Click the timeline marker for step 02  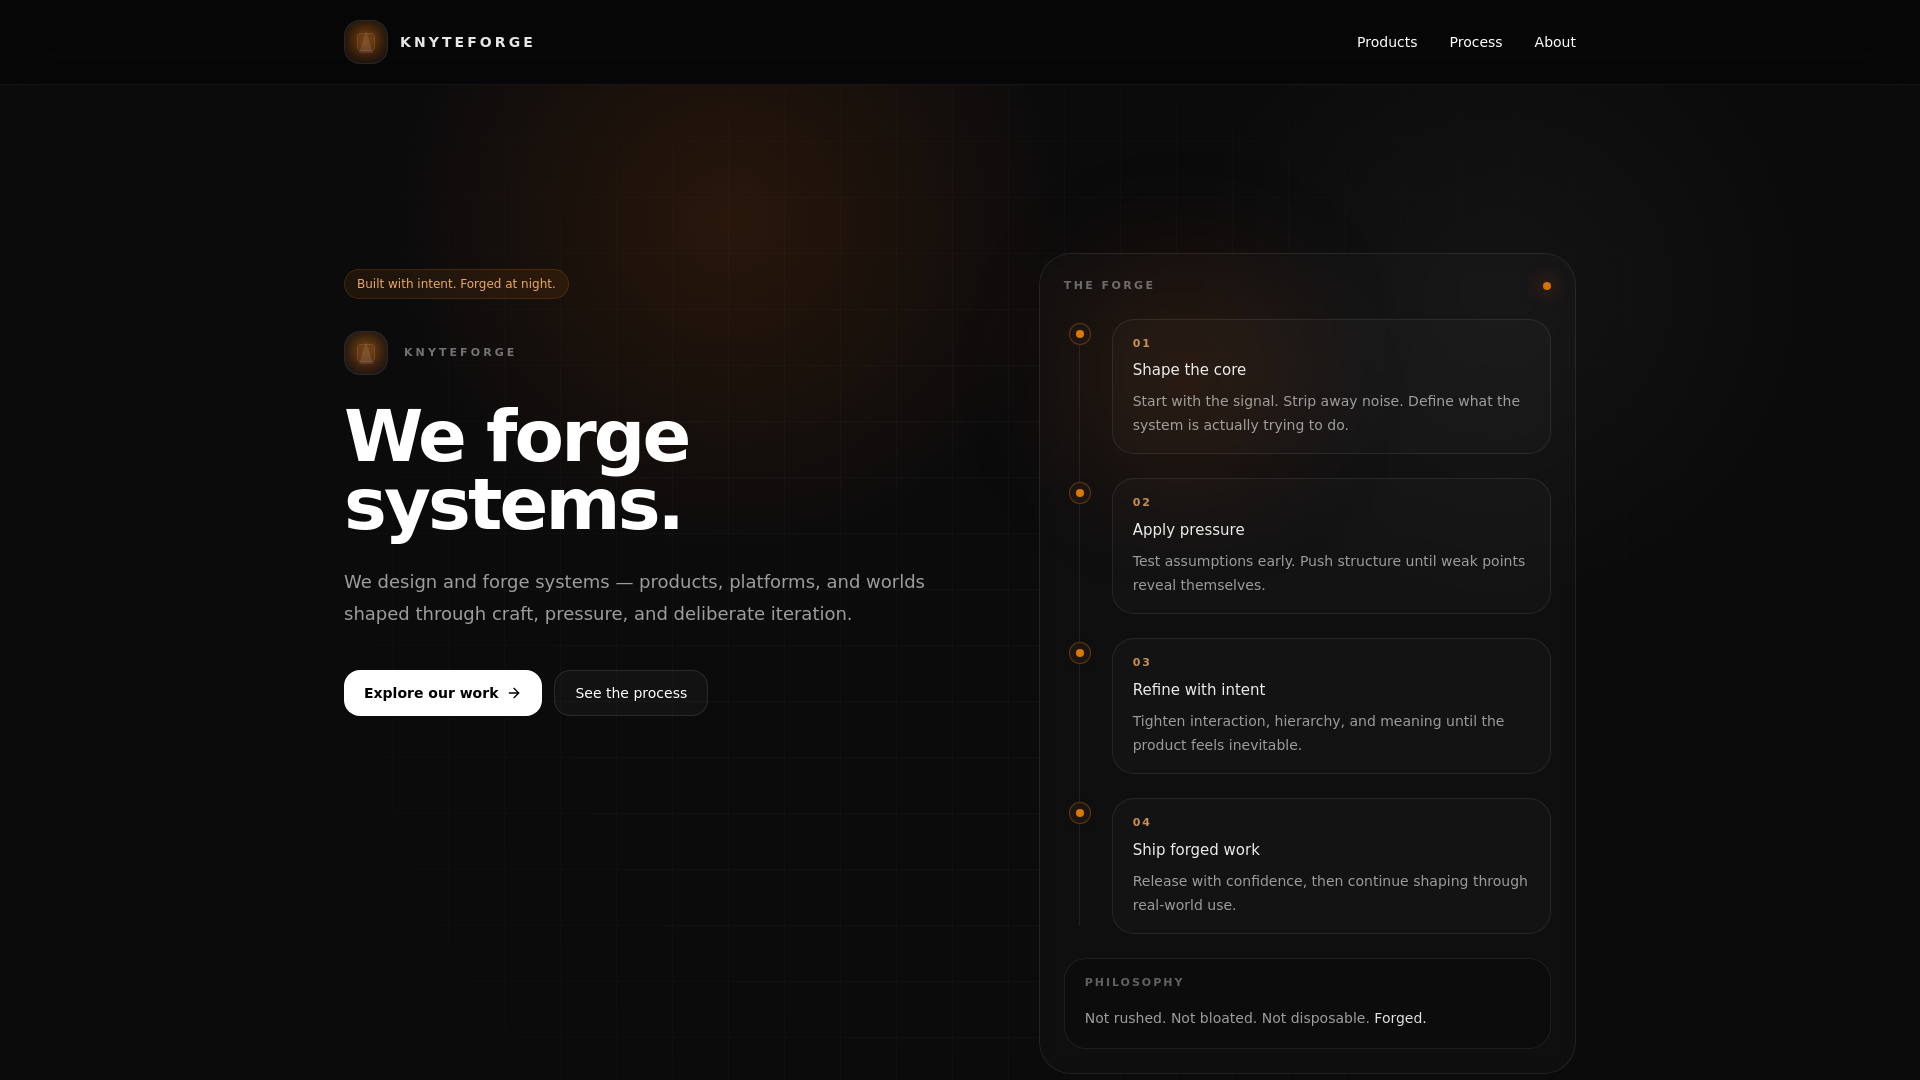pos(1080,493)
